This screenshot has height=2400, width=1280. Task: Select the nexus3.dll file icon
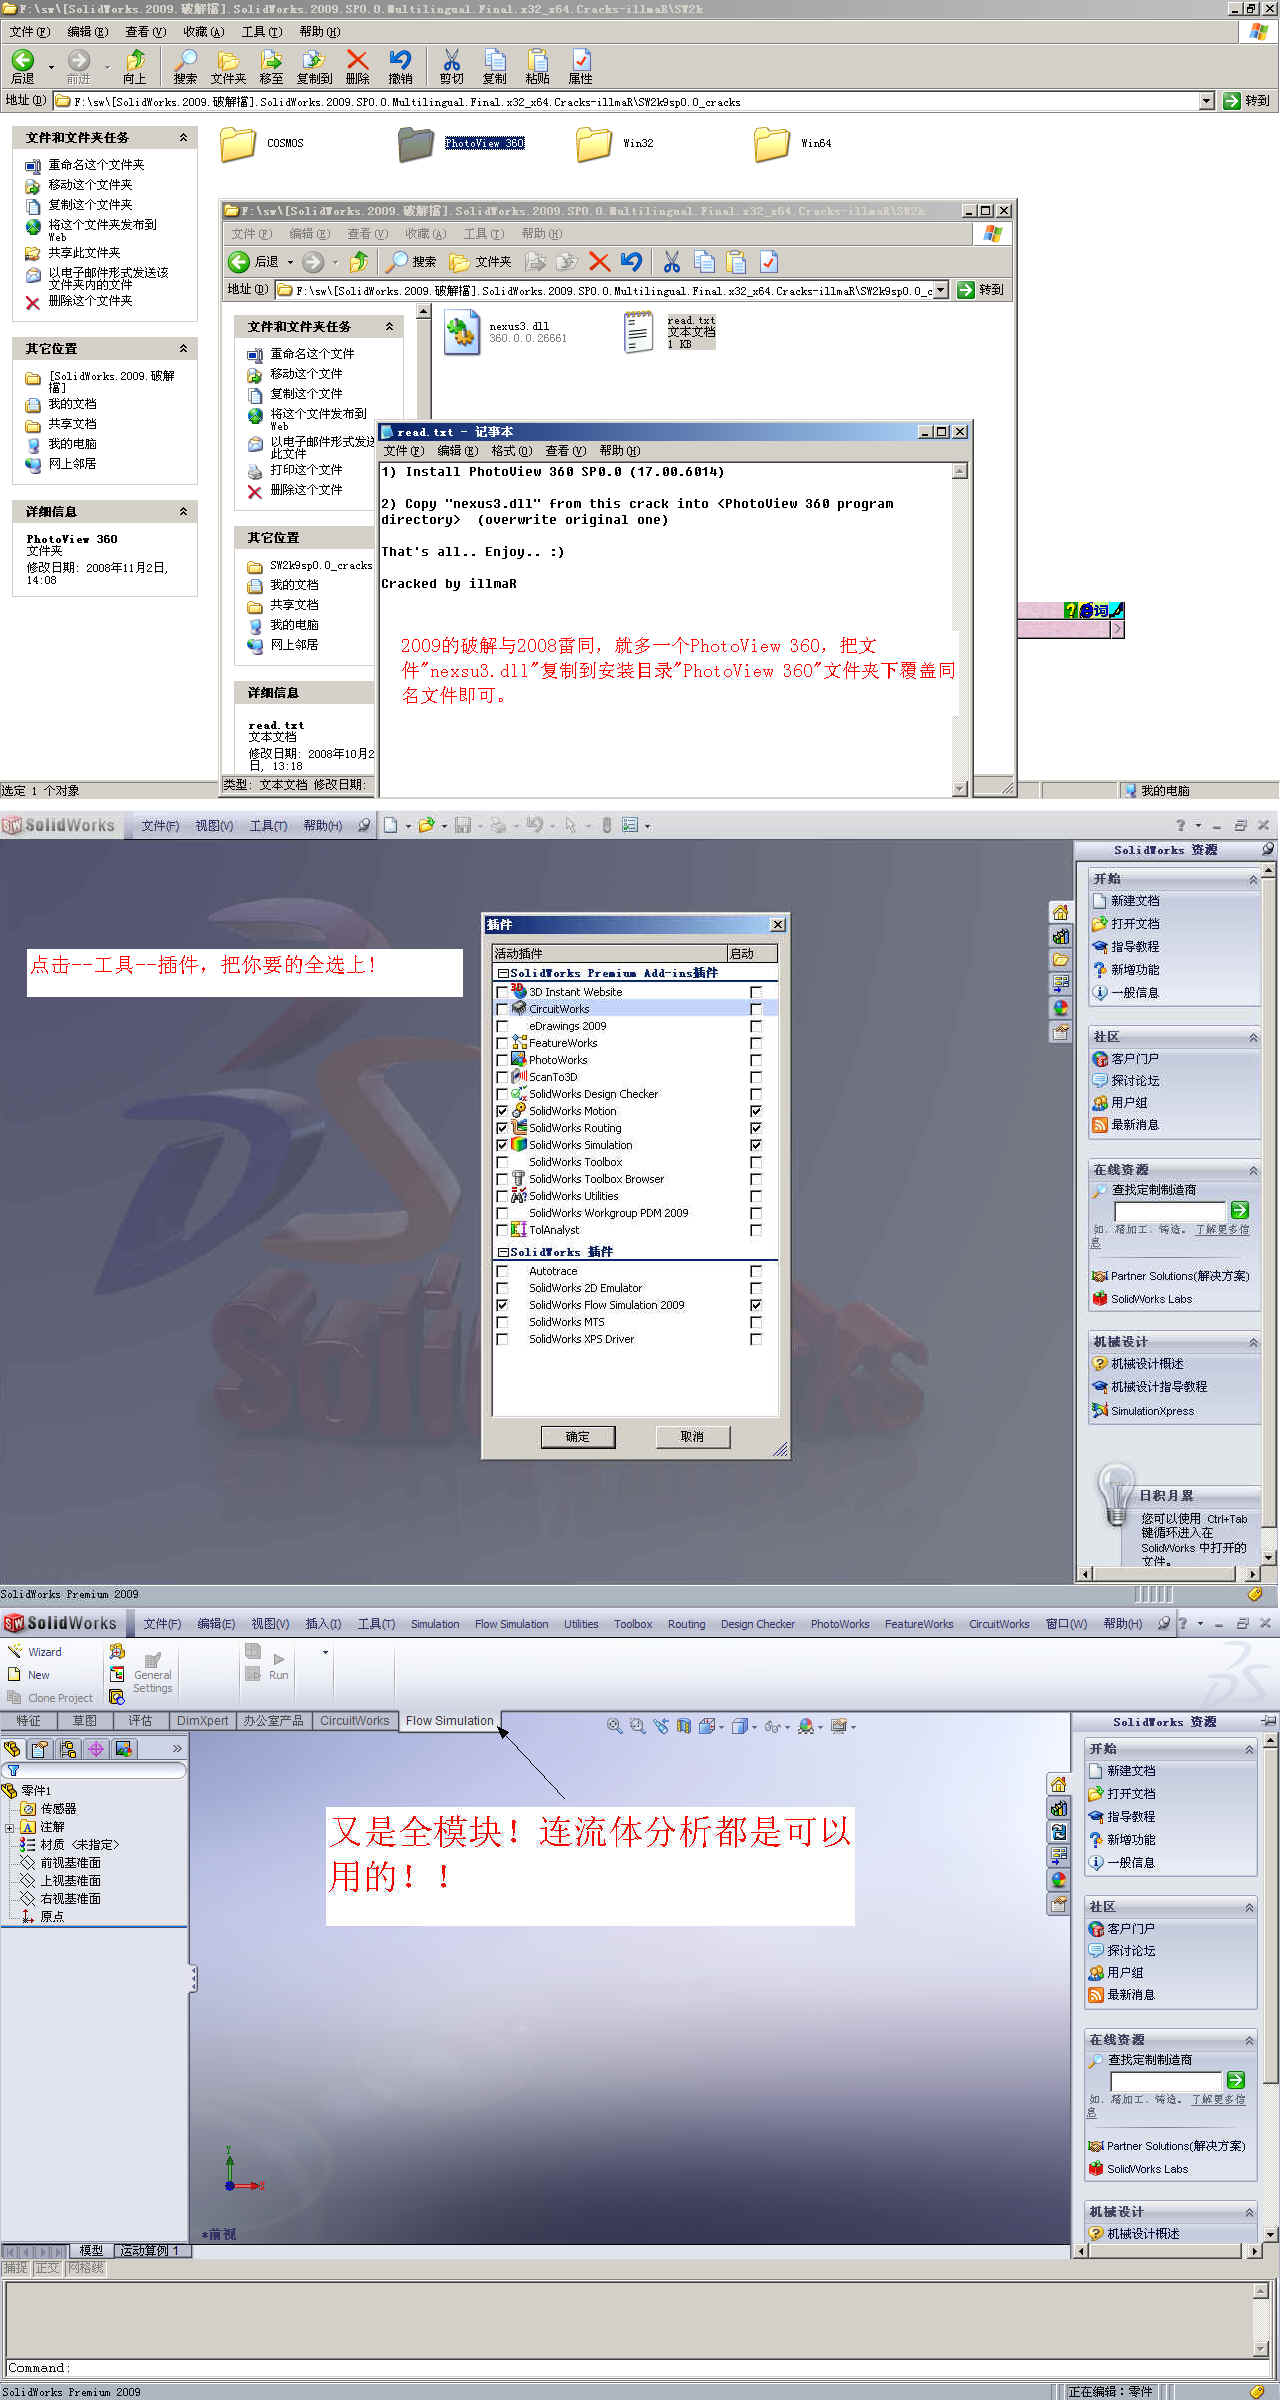pyautogui.click(x=461, y=332)
